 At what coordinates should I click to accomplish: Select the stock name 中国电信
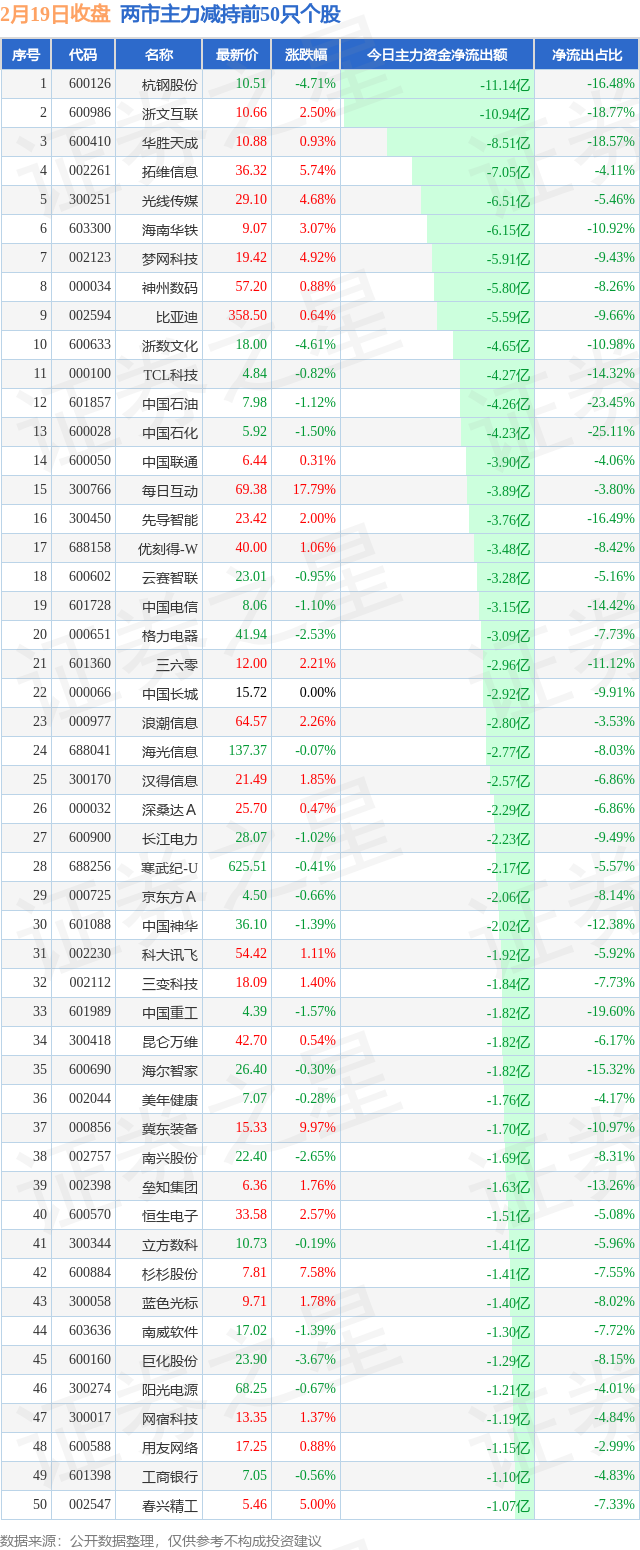[170, 607]
